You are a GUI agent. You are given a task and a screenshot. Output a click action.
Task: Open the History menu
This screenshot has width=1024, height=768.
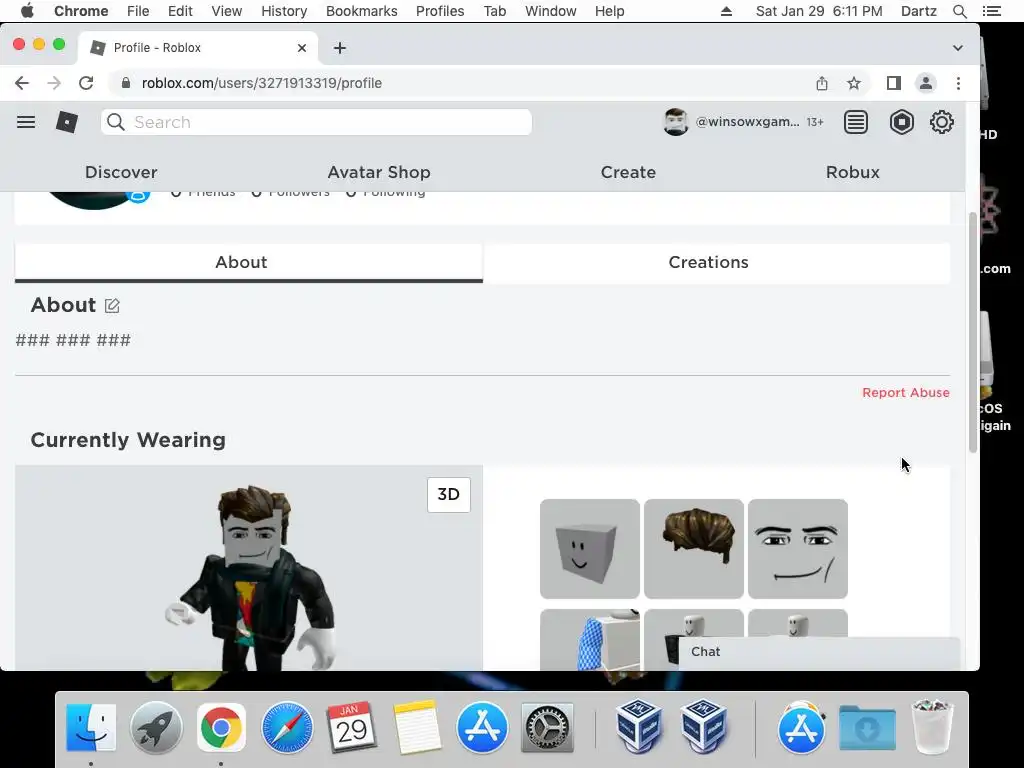coord(284,11)
